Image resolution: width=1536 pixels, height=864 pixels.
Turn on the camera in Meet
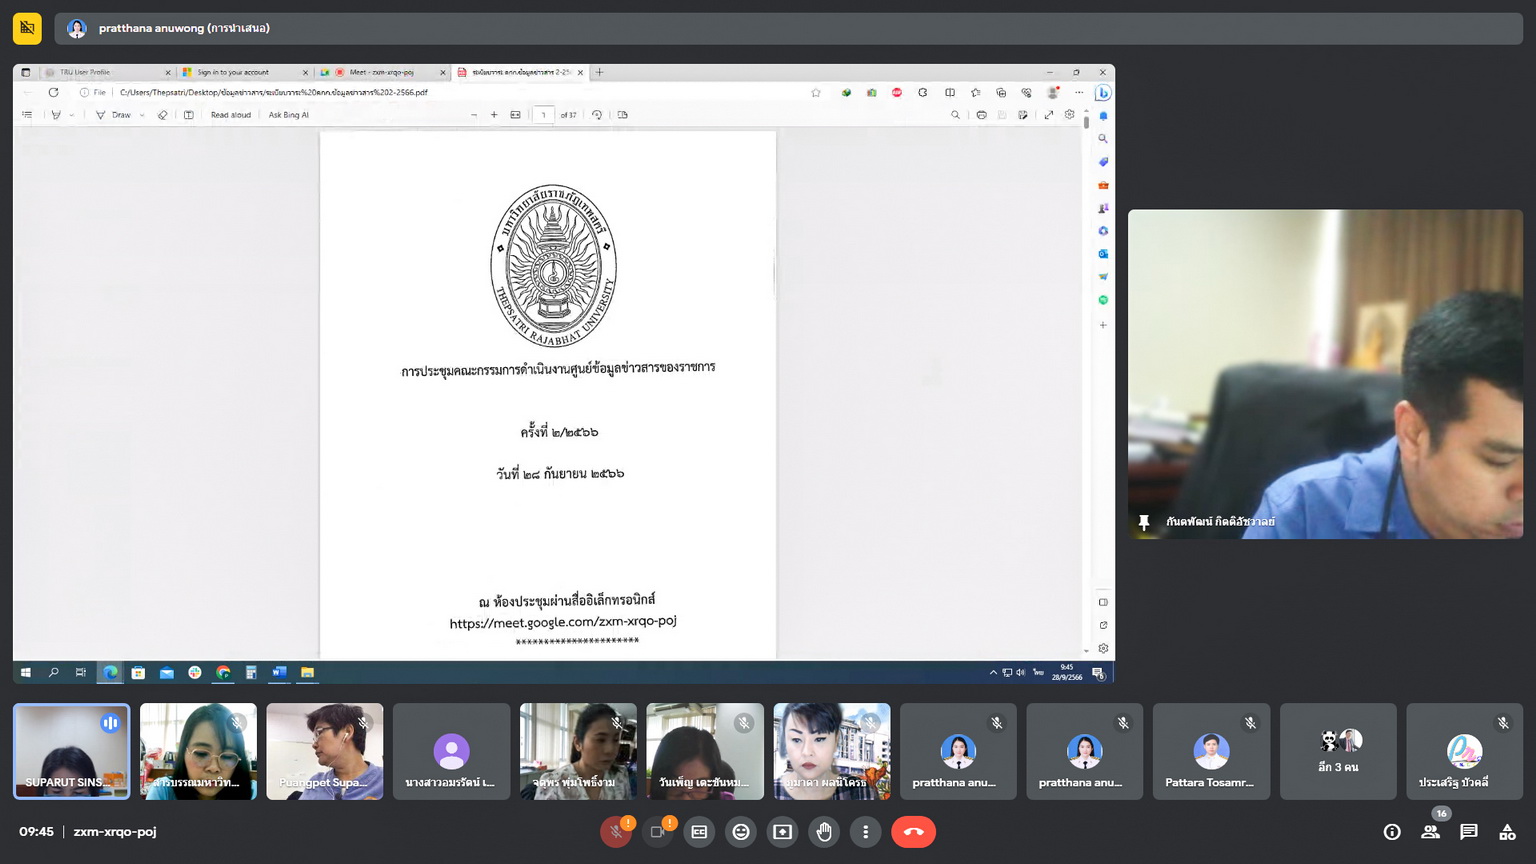(x=658, y=832)
